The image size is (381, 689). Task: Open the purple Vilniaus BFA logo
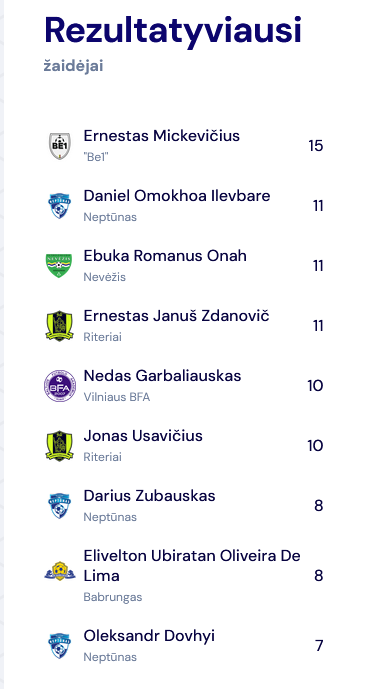60,386
